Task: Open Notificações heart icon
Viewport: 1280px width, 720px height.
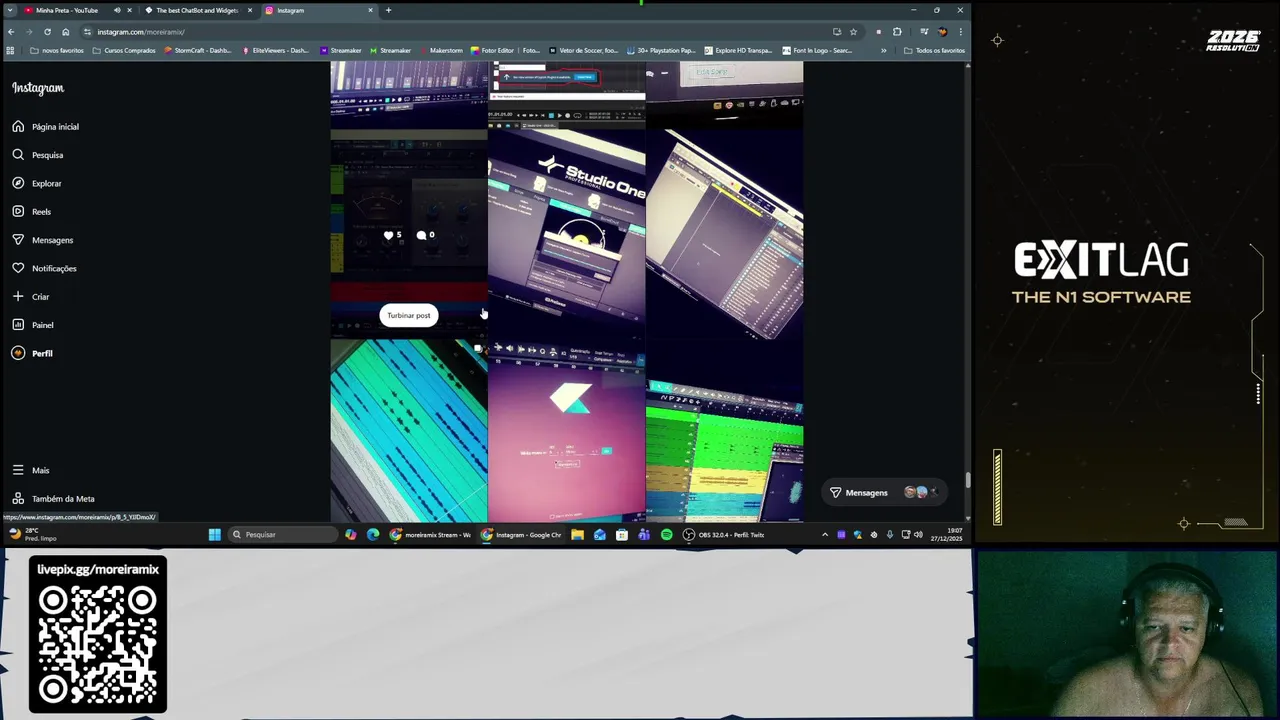Action: pos(18,268)
